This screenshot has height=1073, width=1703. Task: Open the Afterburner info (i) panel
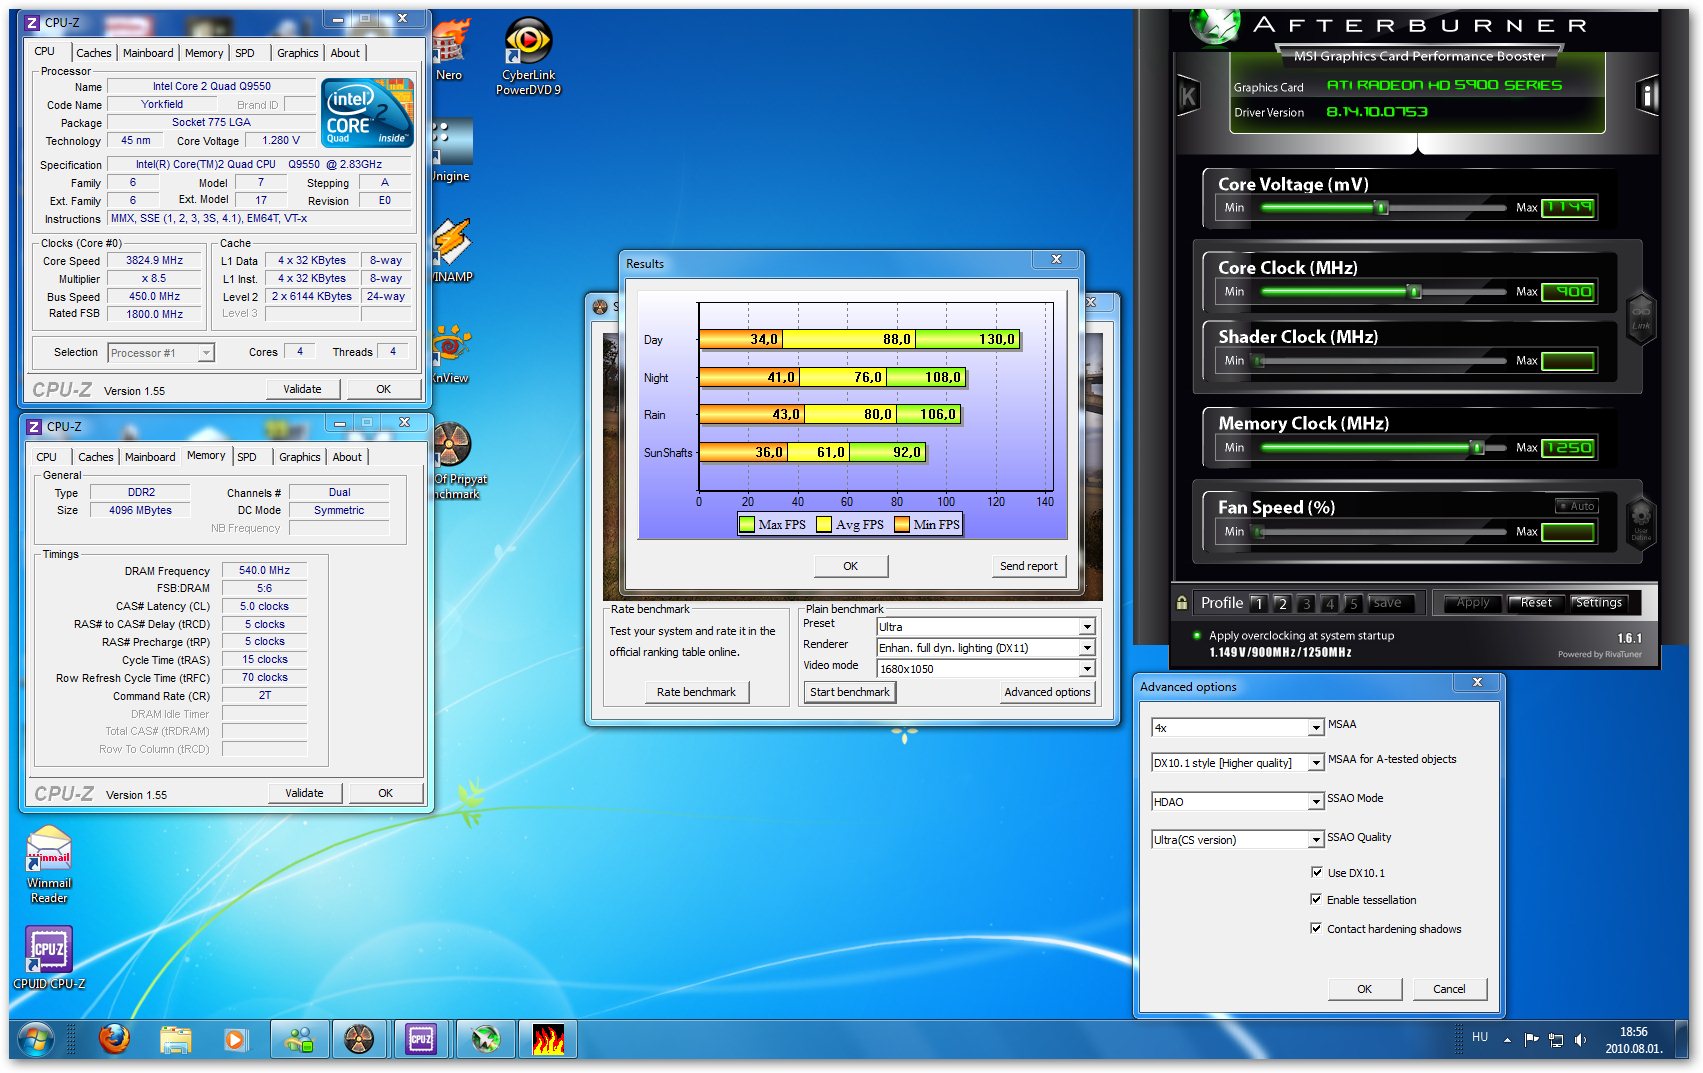coord(1647,96)
